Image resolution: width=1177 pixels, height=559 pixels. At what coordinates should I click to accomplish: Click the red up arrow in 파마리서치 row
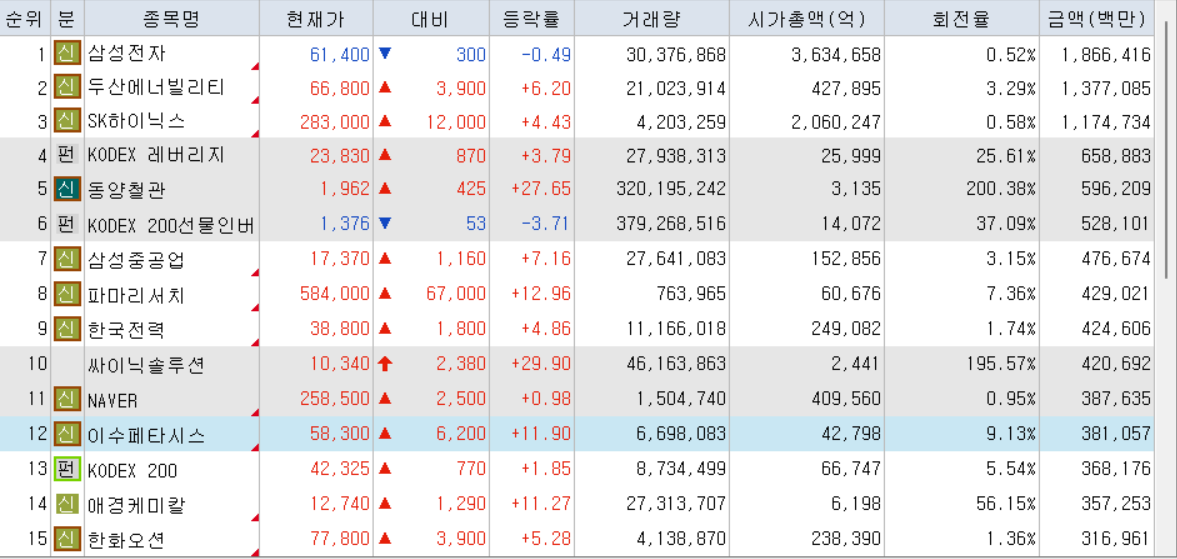385,293
